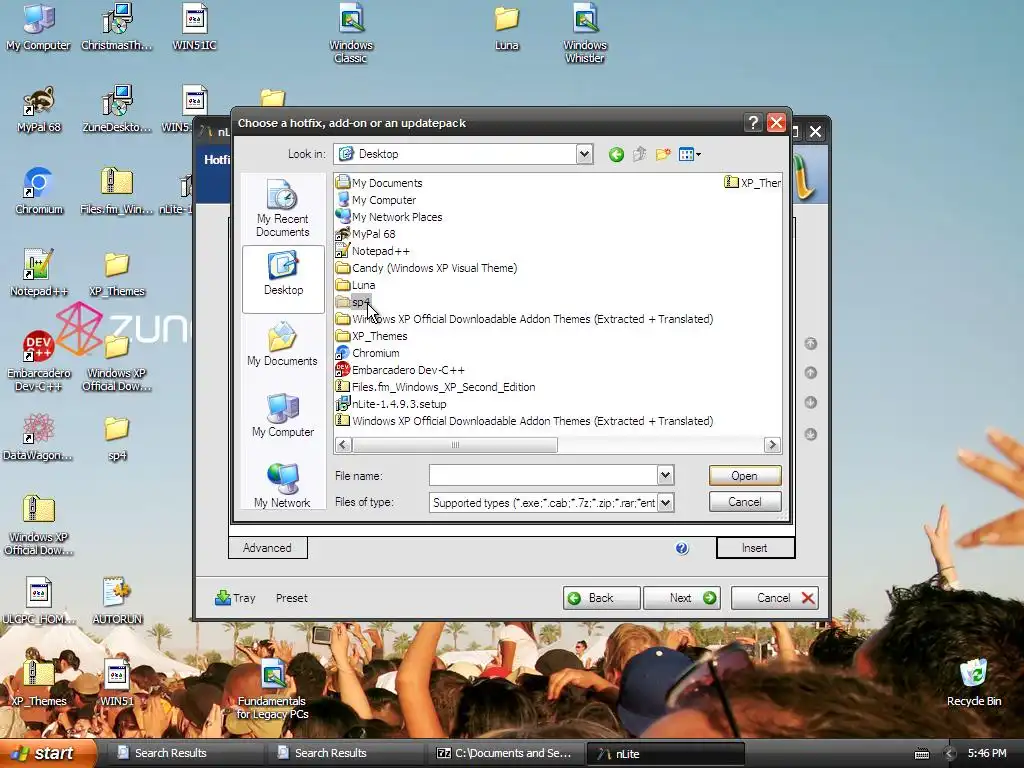Select MyPal 68 in the file list
Viewport: 1024px width, 768px height.
click(x=365, y=234)
